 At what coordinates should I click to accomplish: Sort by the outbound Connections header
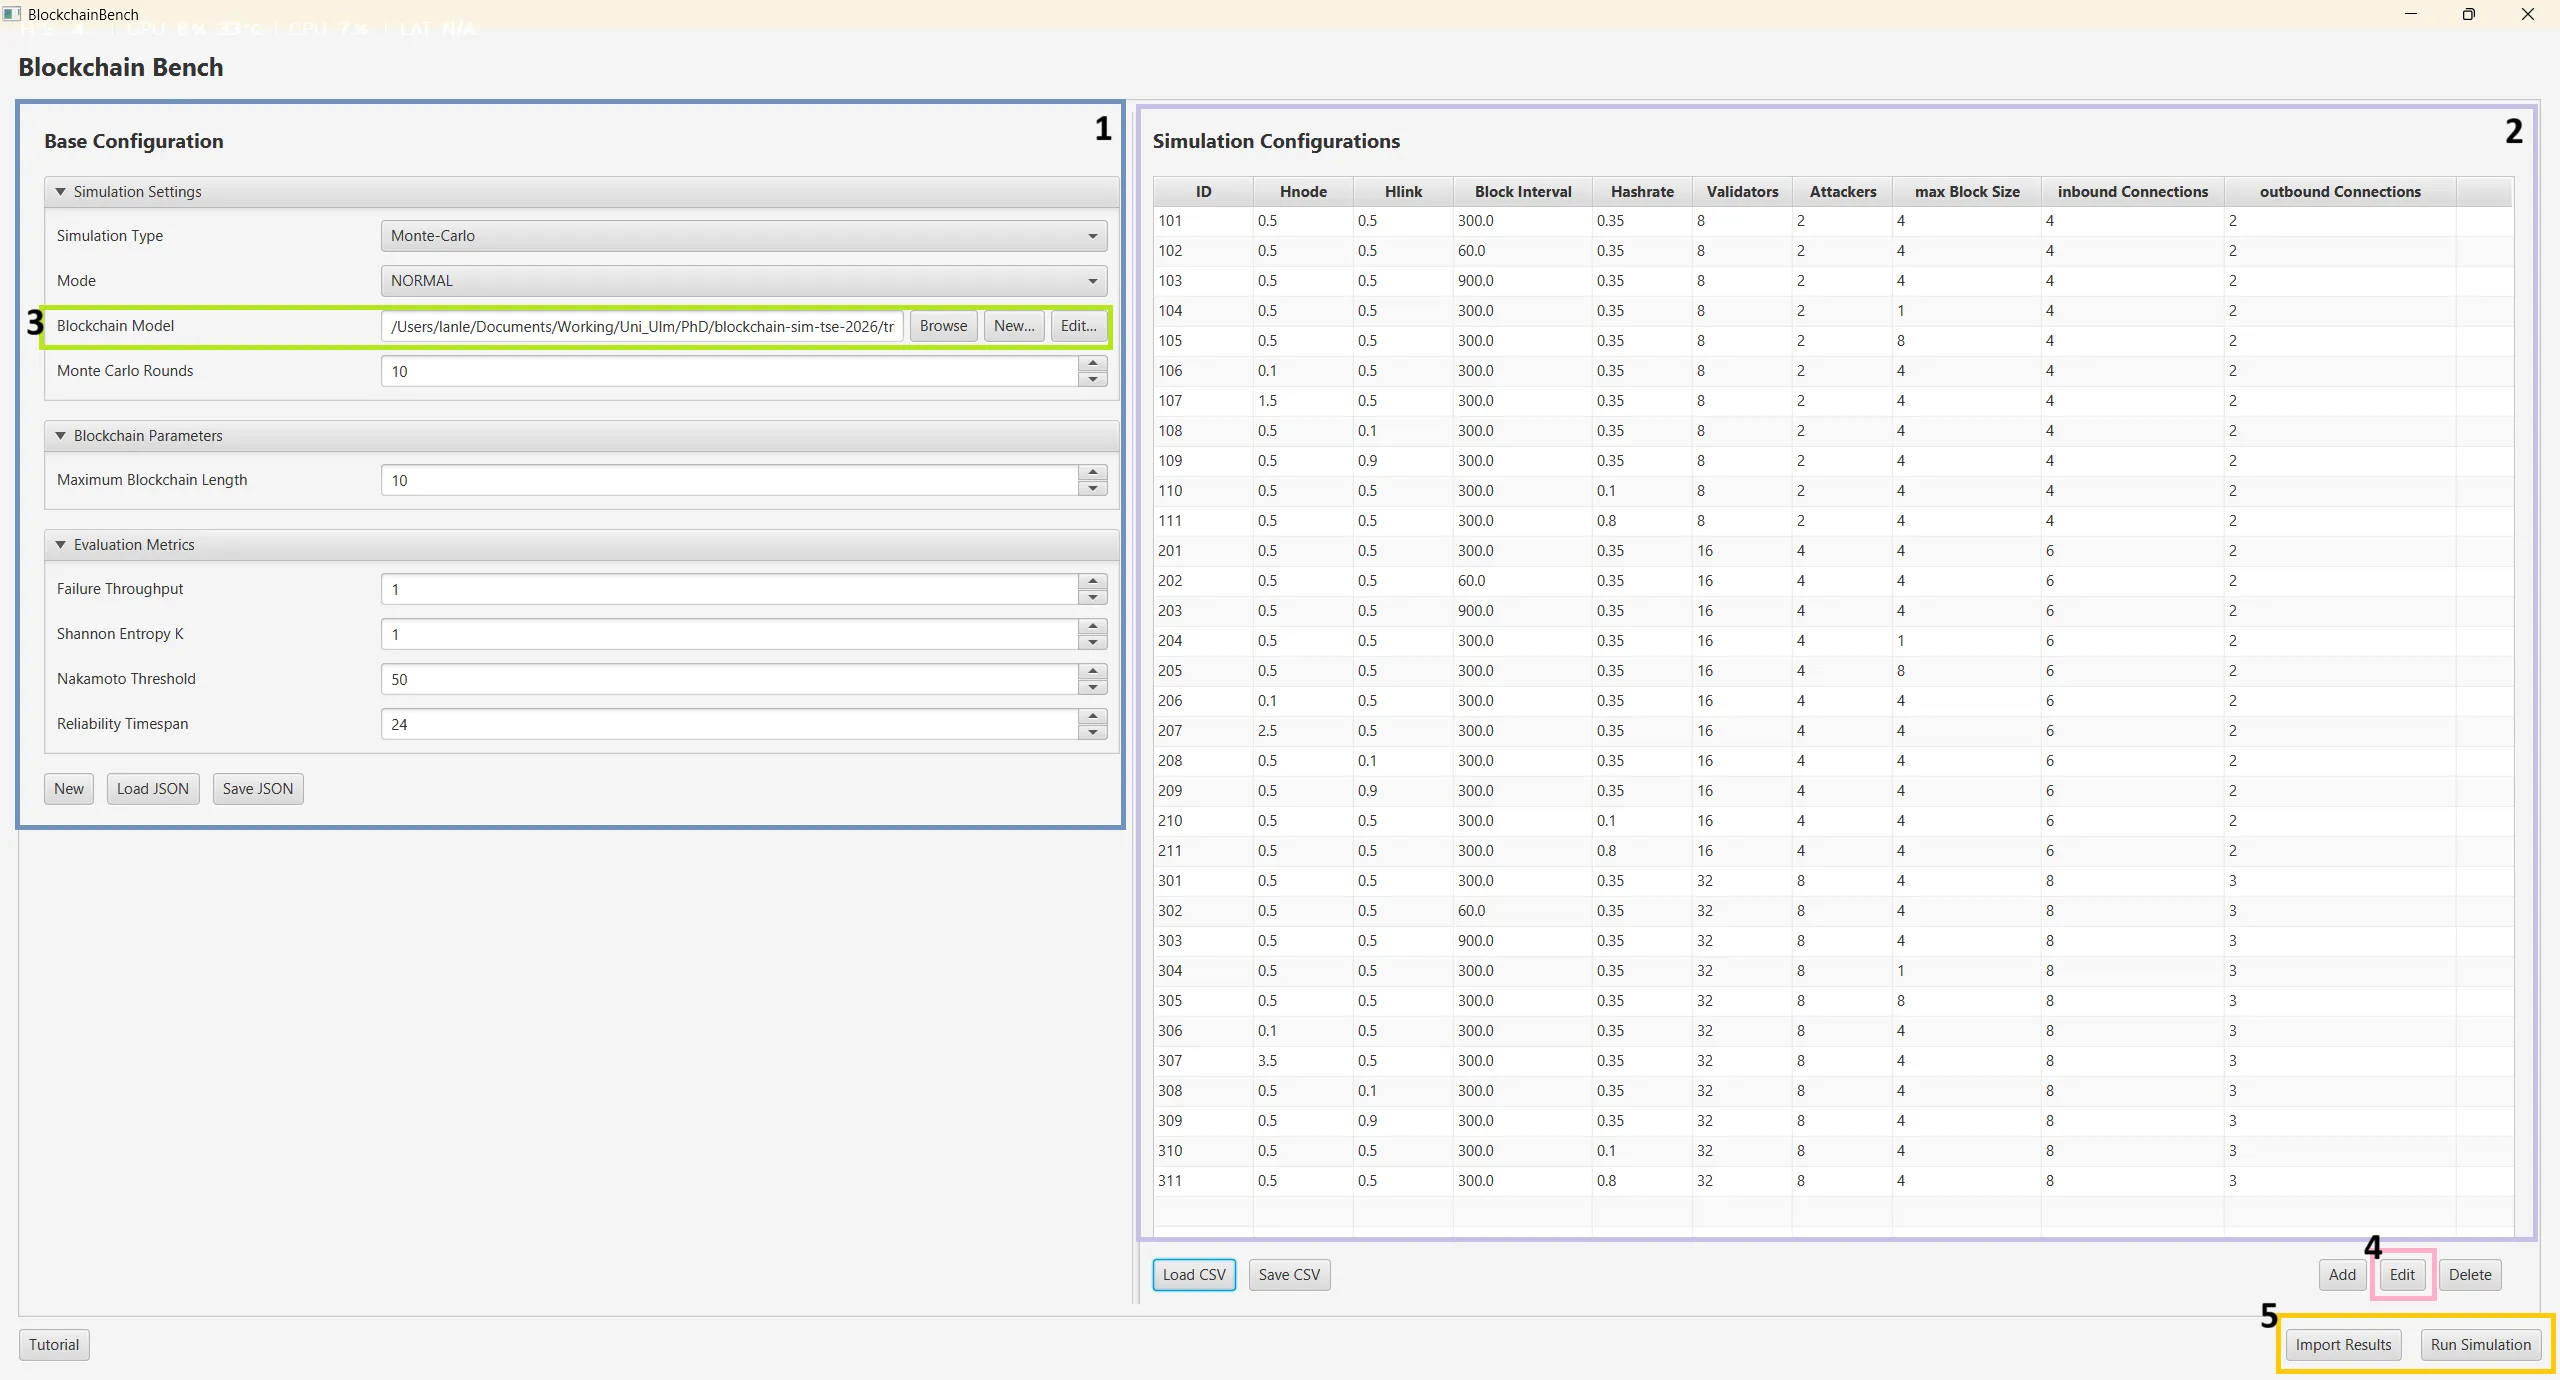pos(2340,192)
